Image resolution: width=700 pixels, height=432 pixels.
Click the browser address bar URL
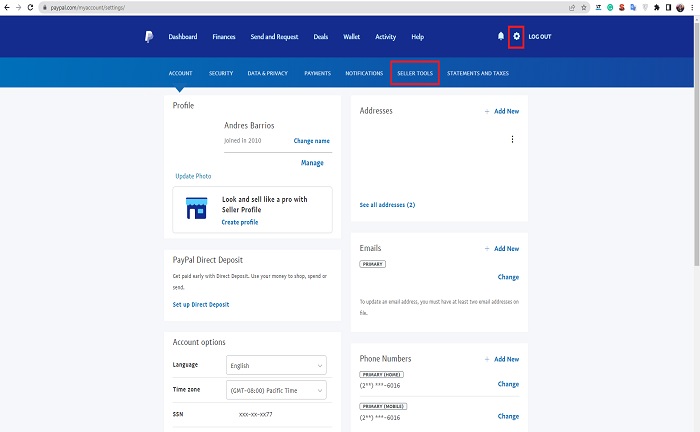tap(88, 8)
